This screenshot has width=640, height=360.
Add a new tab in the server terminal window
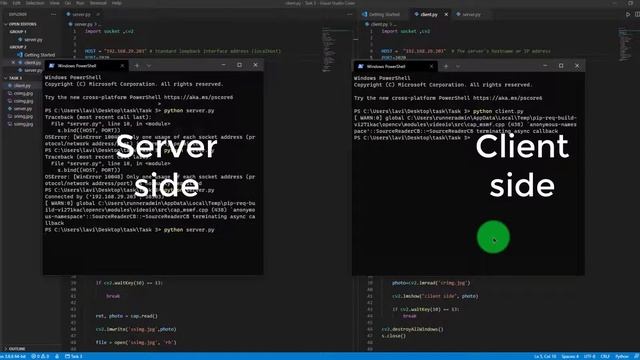(x=137, y=65)
